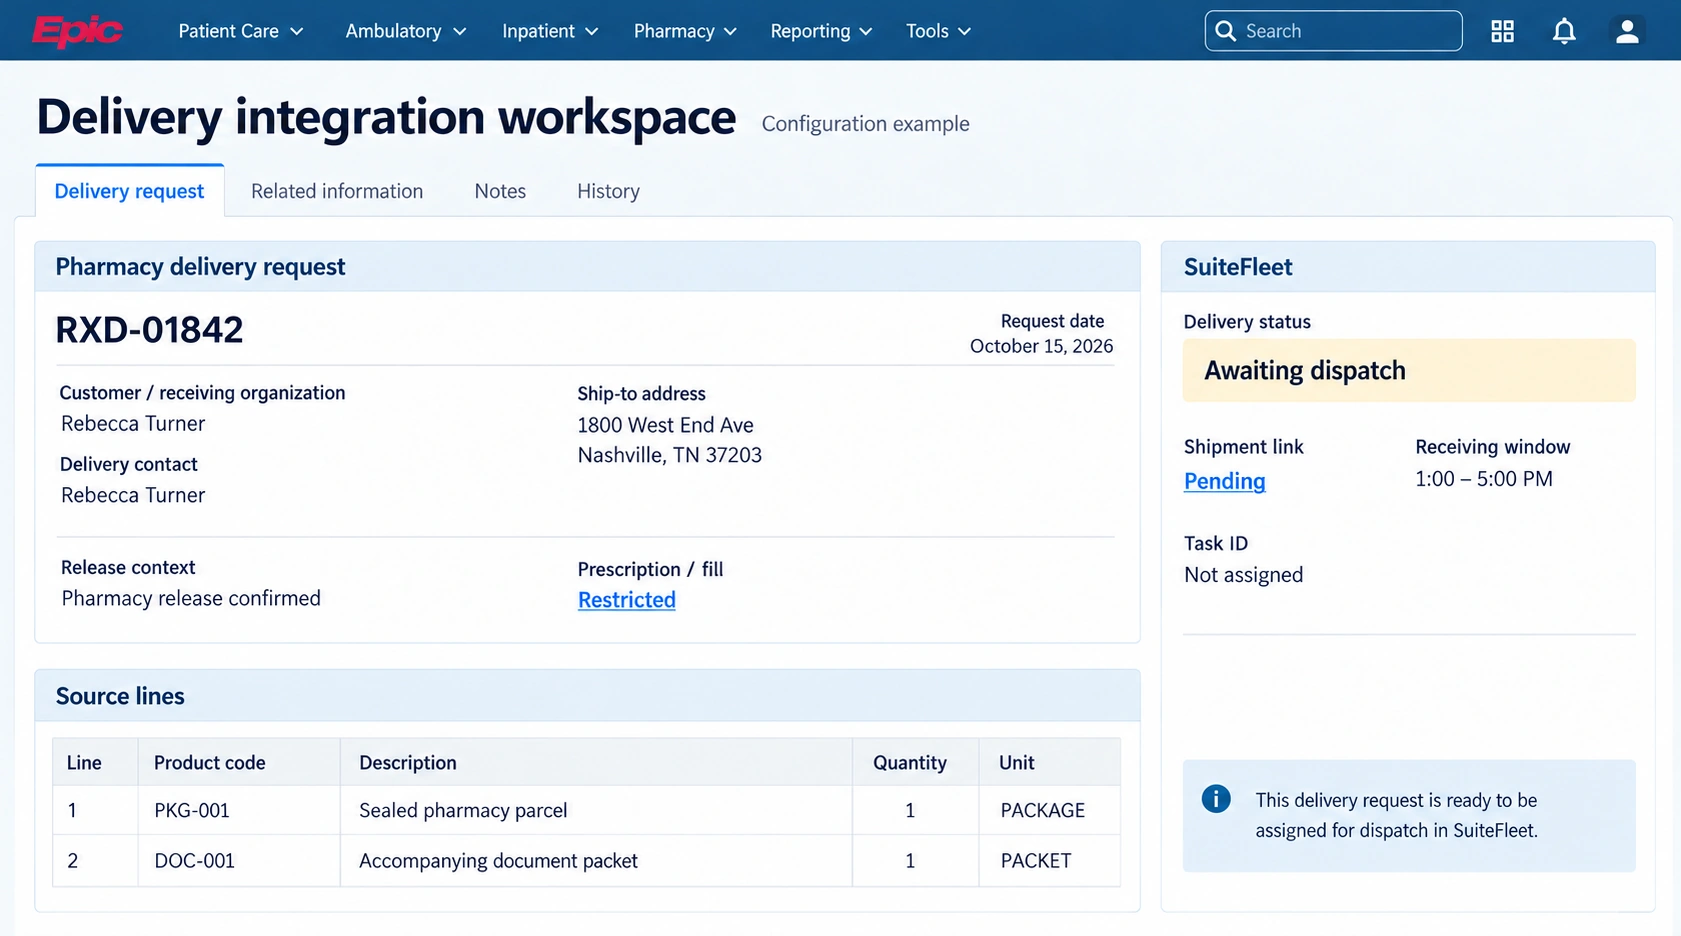Viewport: 1681px width, 936px height.
Task: Select request number RXD-01842
Action: (x=149, y=330)
